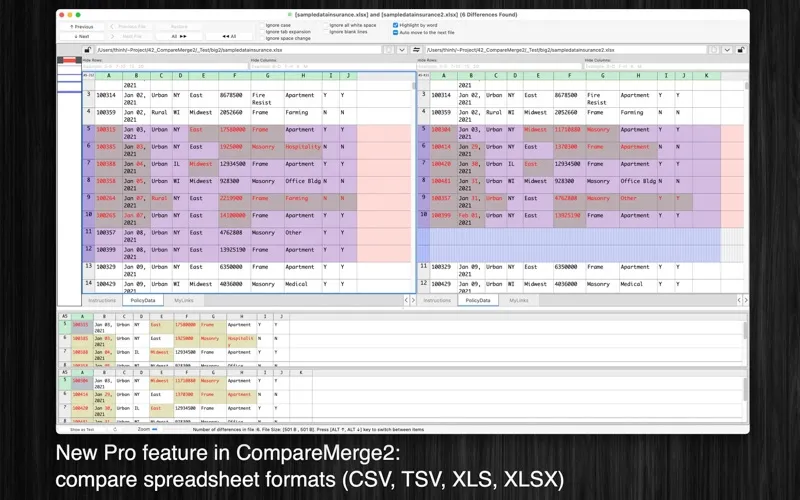Open the Instructions sheet in the right pane
Image resolution: width=800 pixels, height=500 pixels.
[x=437, y=301]
